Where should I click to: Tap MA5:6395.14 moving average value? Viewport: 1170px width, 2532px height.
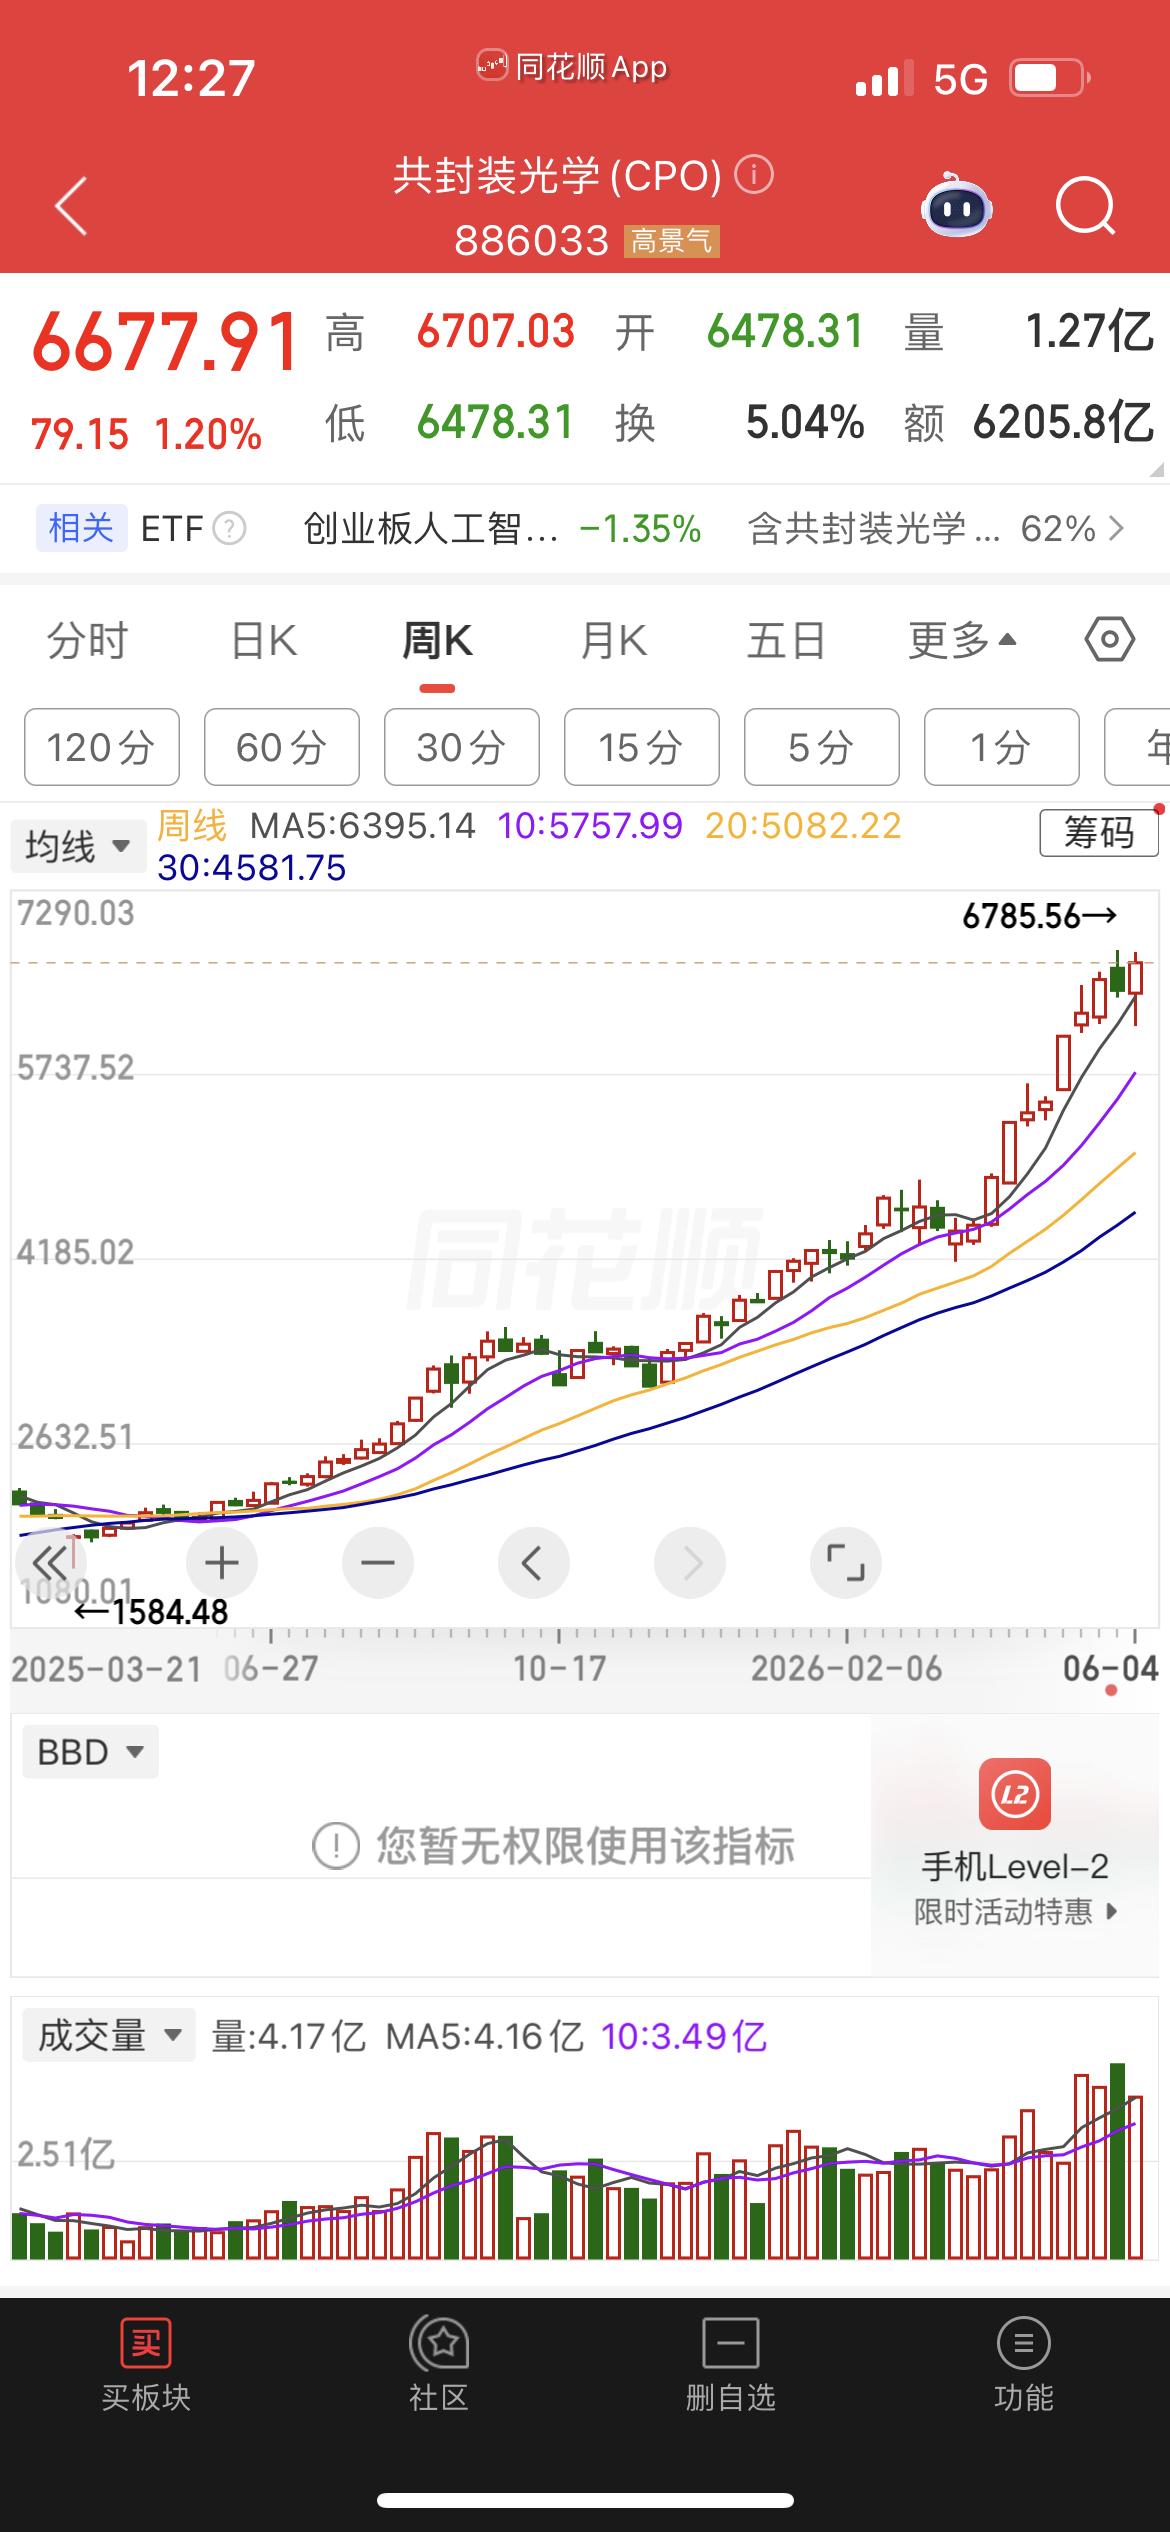[362, 826]
